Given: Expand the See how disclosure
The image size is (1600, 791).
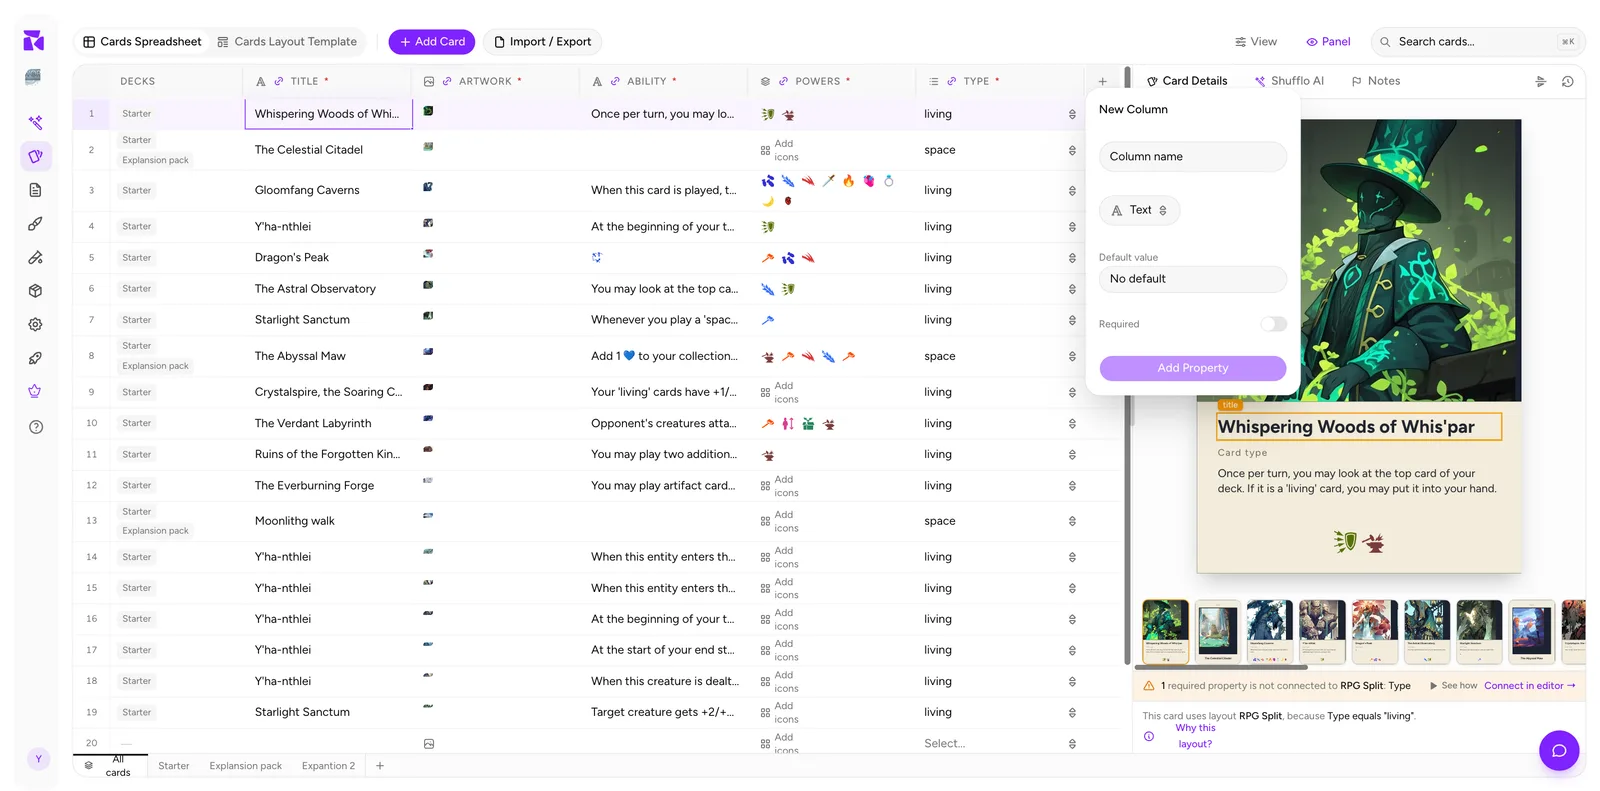Looking at the screenshot, I should 1453,686.
